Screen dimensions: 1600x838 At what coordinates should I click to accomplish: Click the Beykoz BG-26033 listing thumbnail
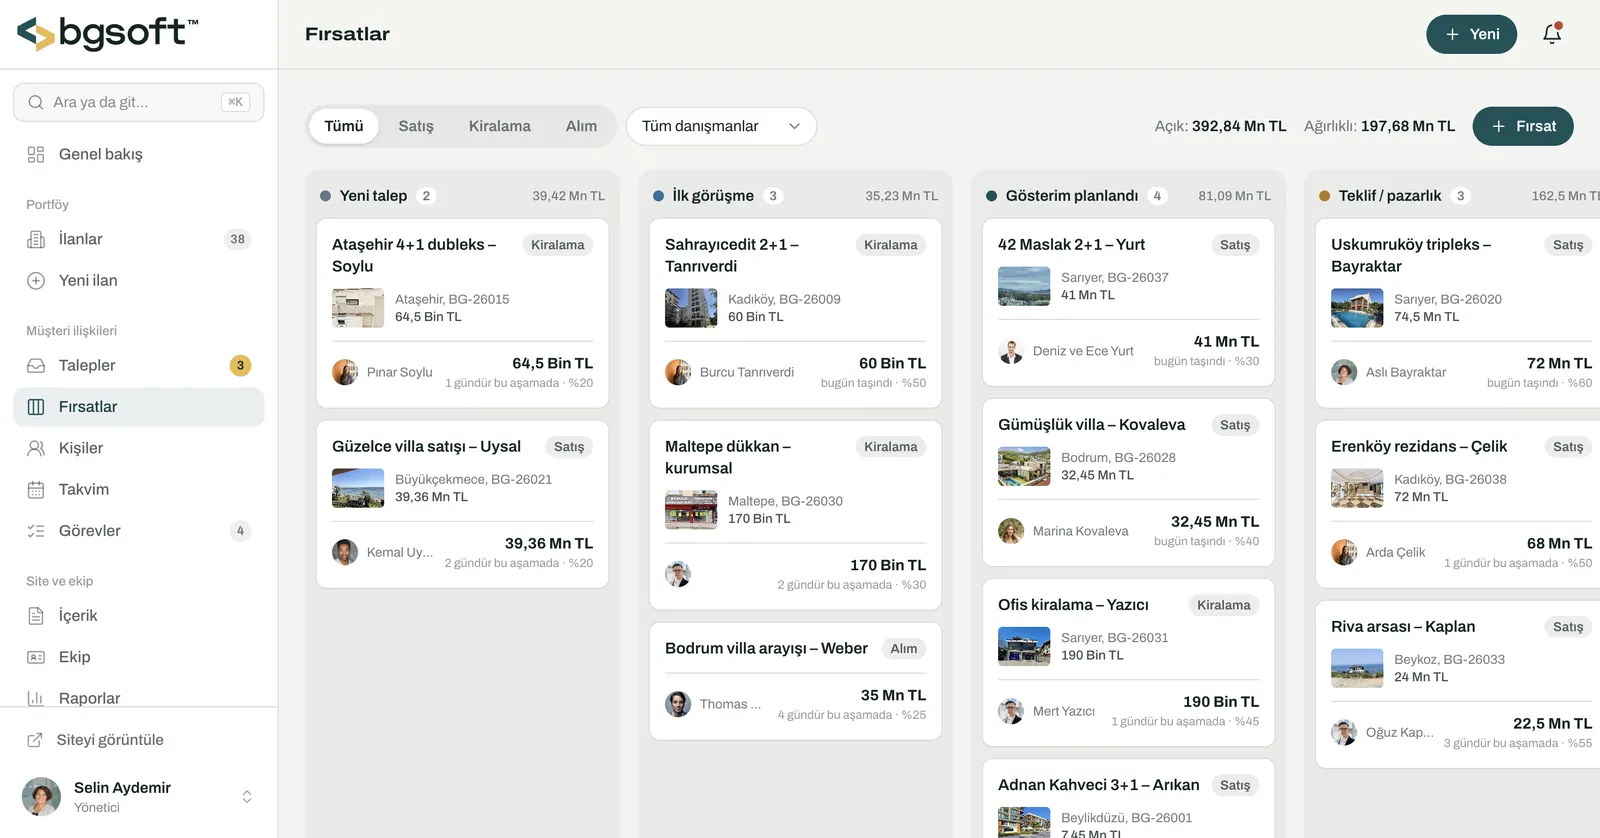(x=1357, y=668)
